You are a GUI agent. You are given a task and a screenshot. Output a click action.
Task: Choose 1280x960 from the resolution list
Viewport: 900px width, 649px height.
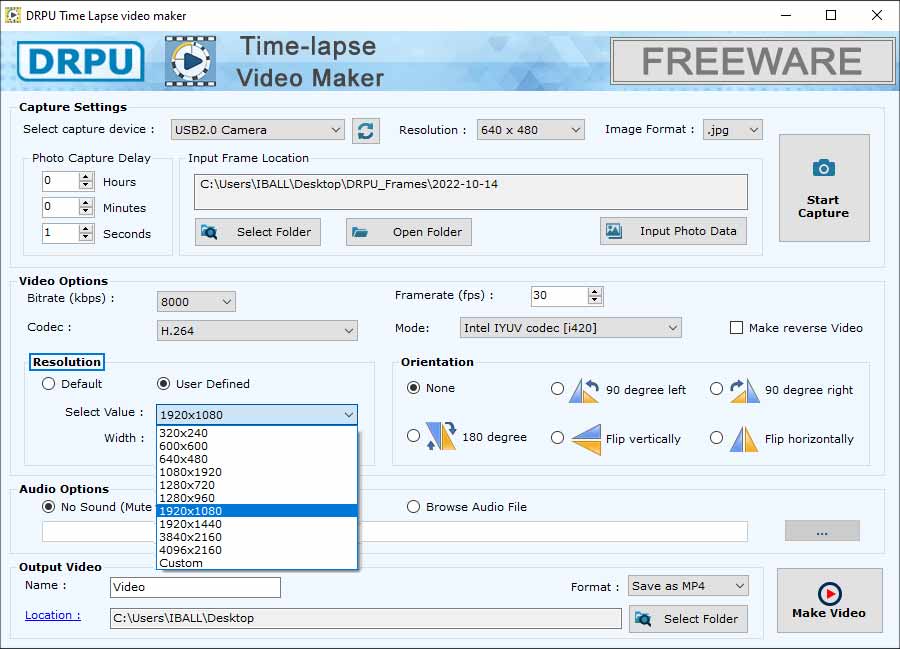click(x=257, y=498)
